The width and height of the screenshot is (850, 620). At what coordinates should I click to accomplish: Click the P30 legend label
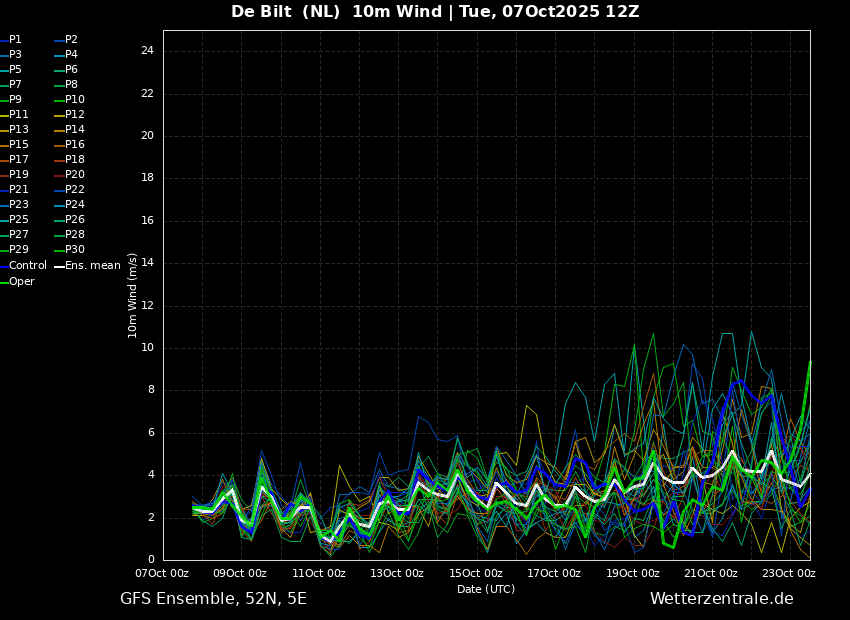point(75,249)
